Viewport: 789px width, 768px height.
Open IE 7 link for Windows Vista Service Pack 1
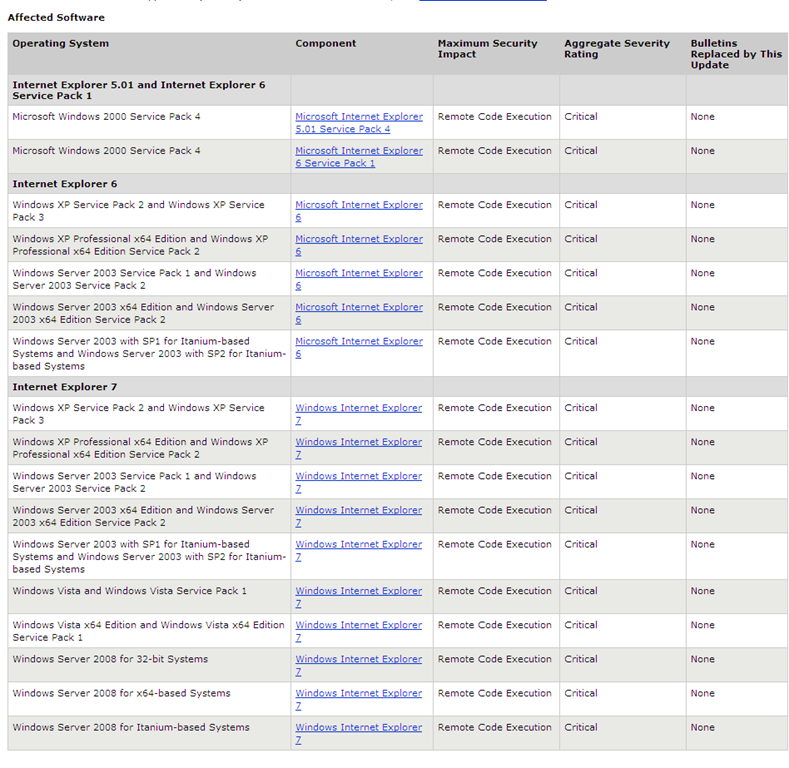[x=358, y=591]
